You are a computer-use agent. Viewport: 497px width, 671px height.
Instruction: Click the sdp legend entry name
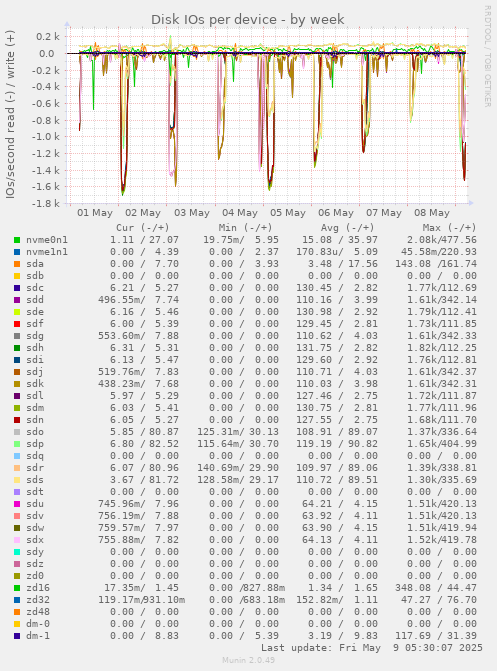(x=35, y=444)
